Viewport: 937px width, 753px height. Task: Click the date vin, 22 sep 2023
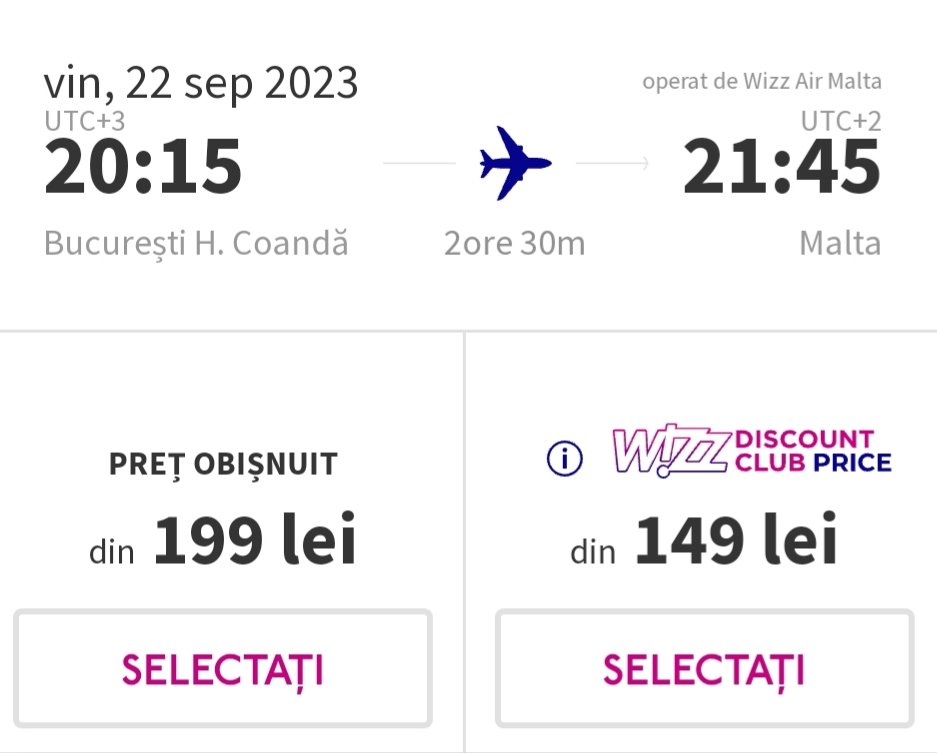[x=201, y=84]
